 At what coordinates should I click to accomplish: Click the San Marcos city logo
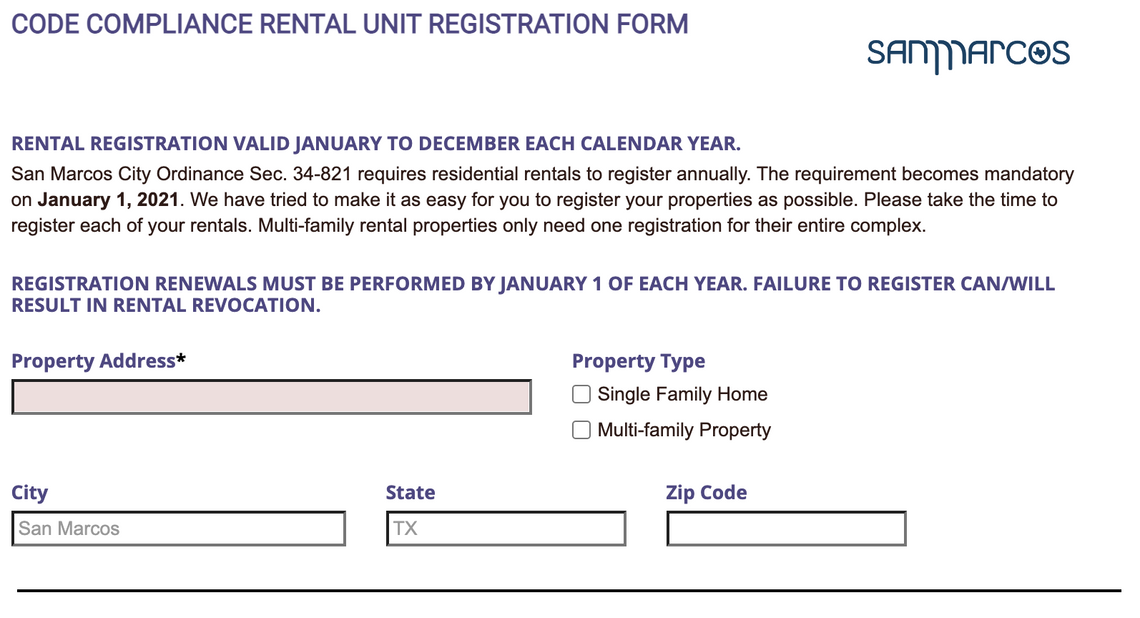pos(967,52)
